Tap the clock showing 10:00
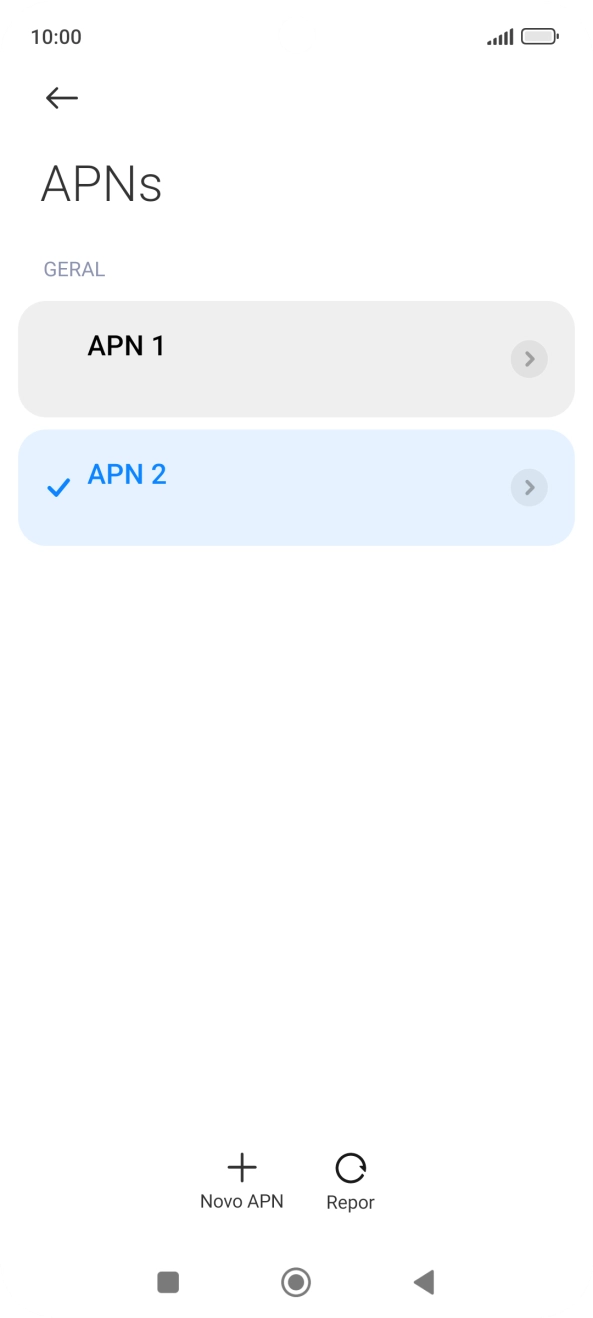This screenshot has height=1318, width=593. pos(56,37)
